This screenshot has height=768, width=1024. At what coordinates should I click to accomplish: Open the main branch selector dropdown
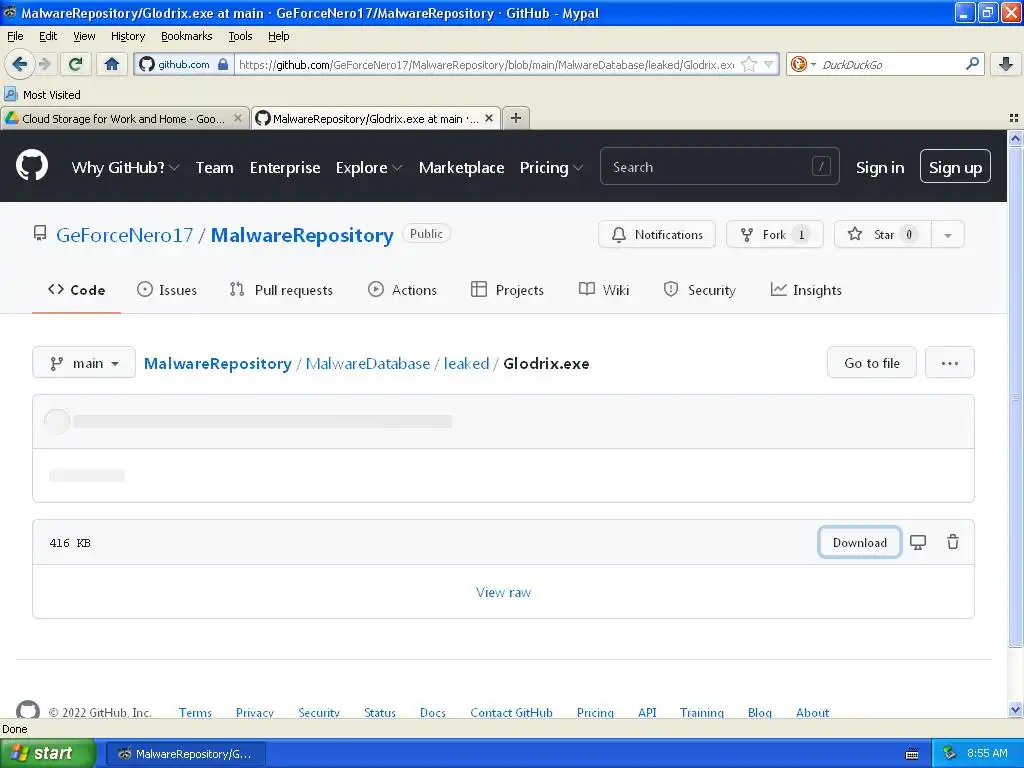[84, 362]
